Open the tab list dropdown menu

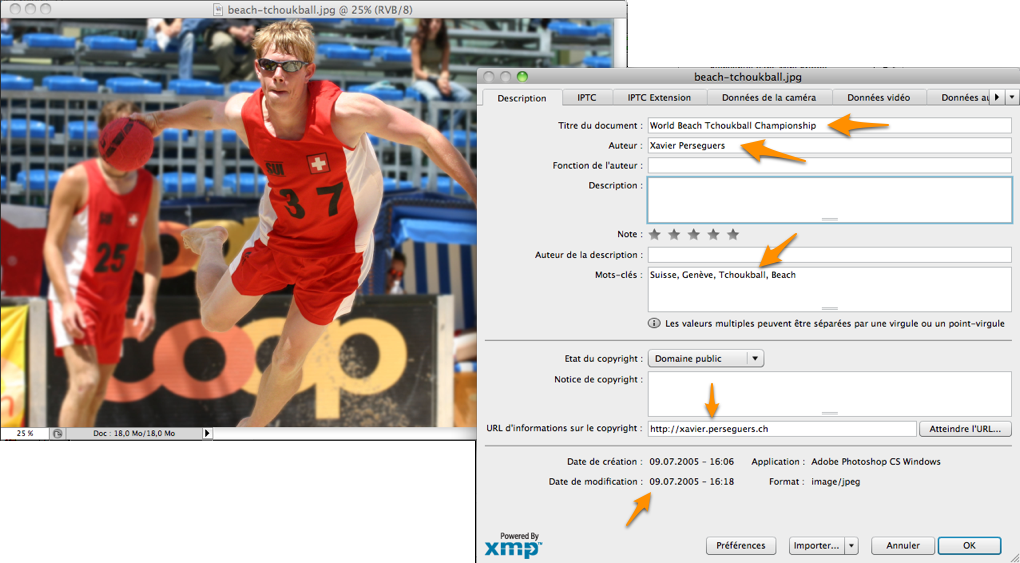tap(1011, 97)
